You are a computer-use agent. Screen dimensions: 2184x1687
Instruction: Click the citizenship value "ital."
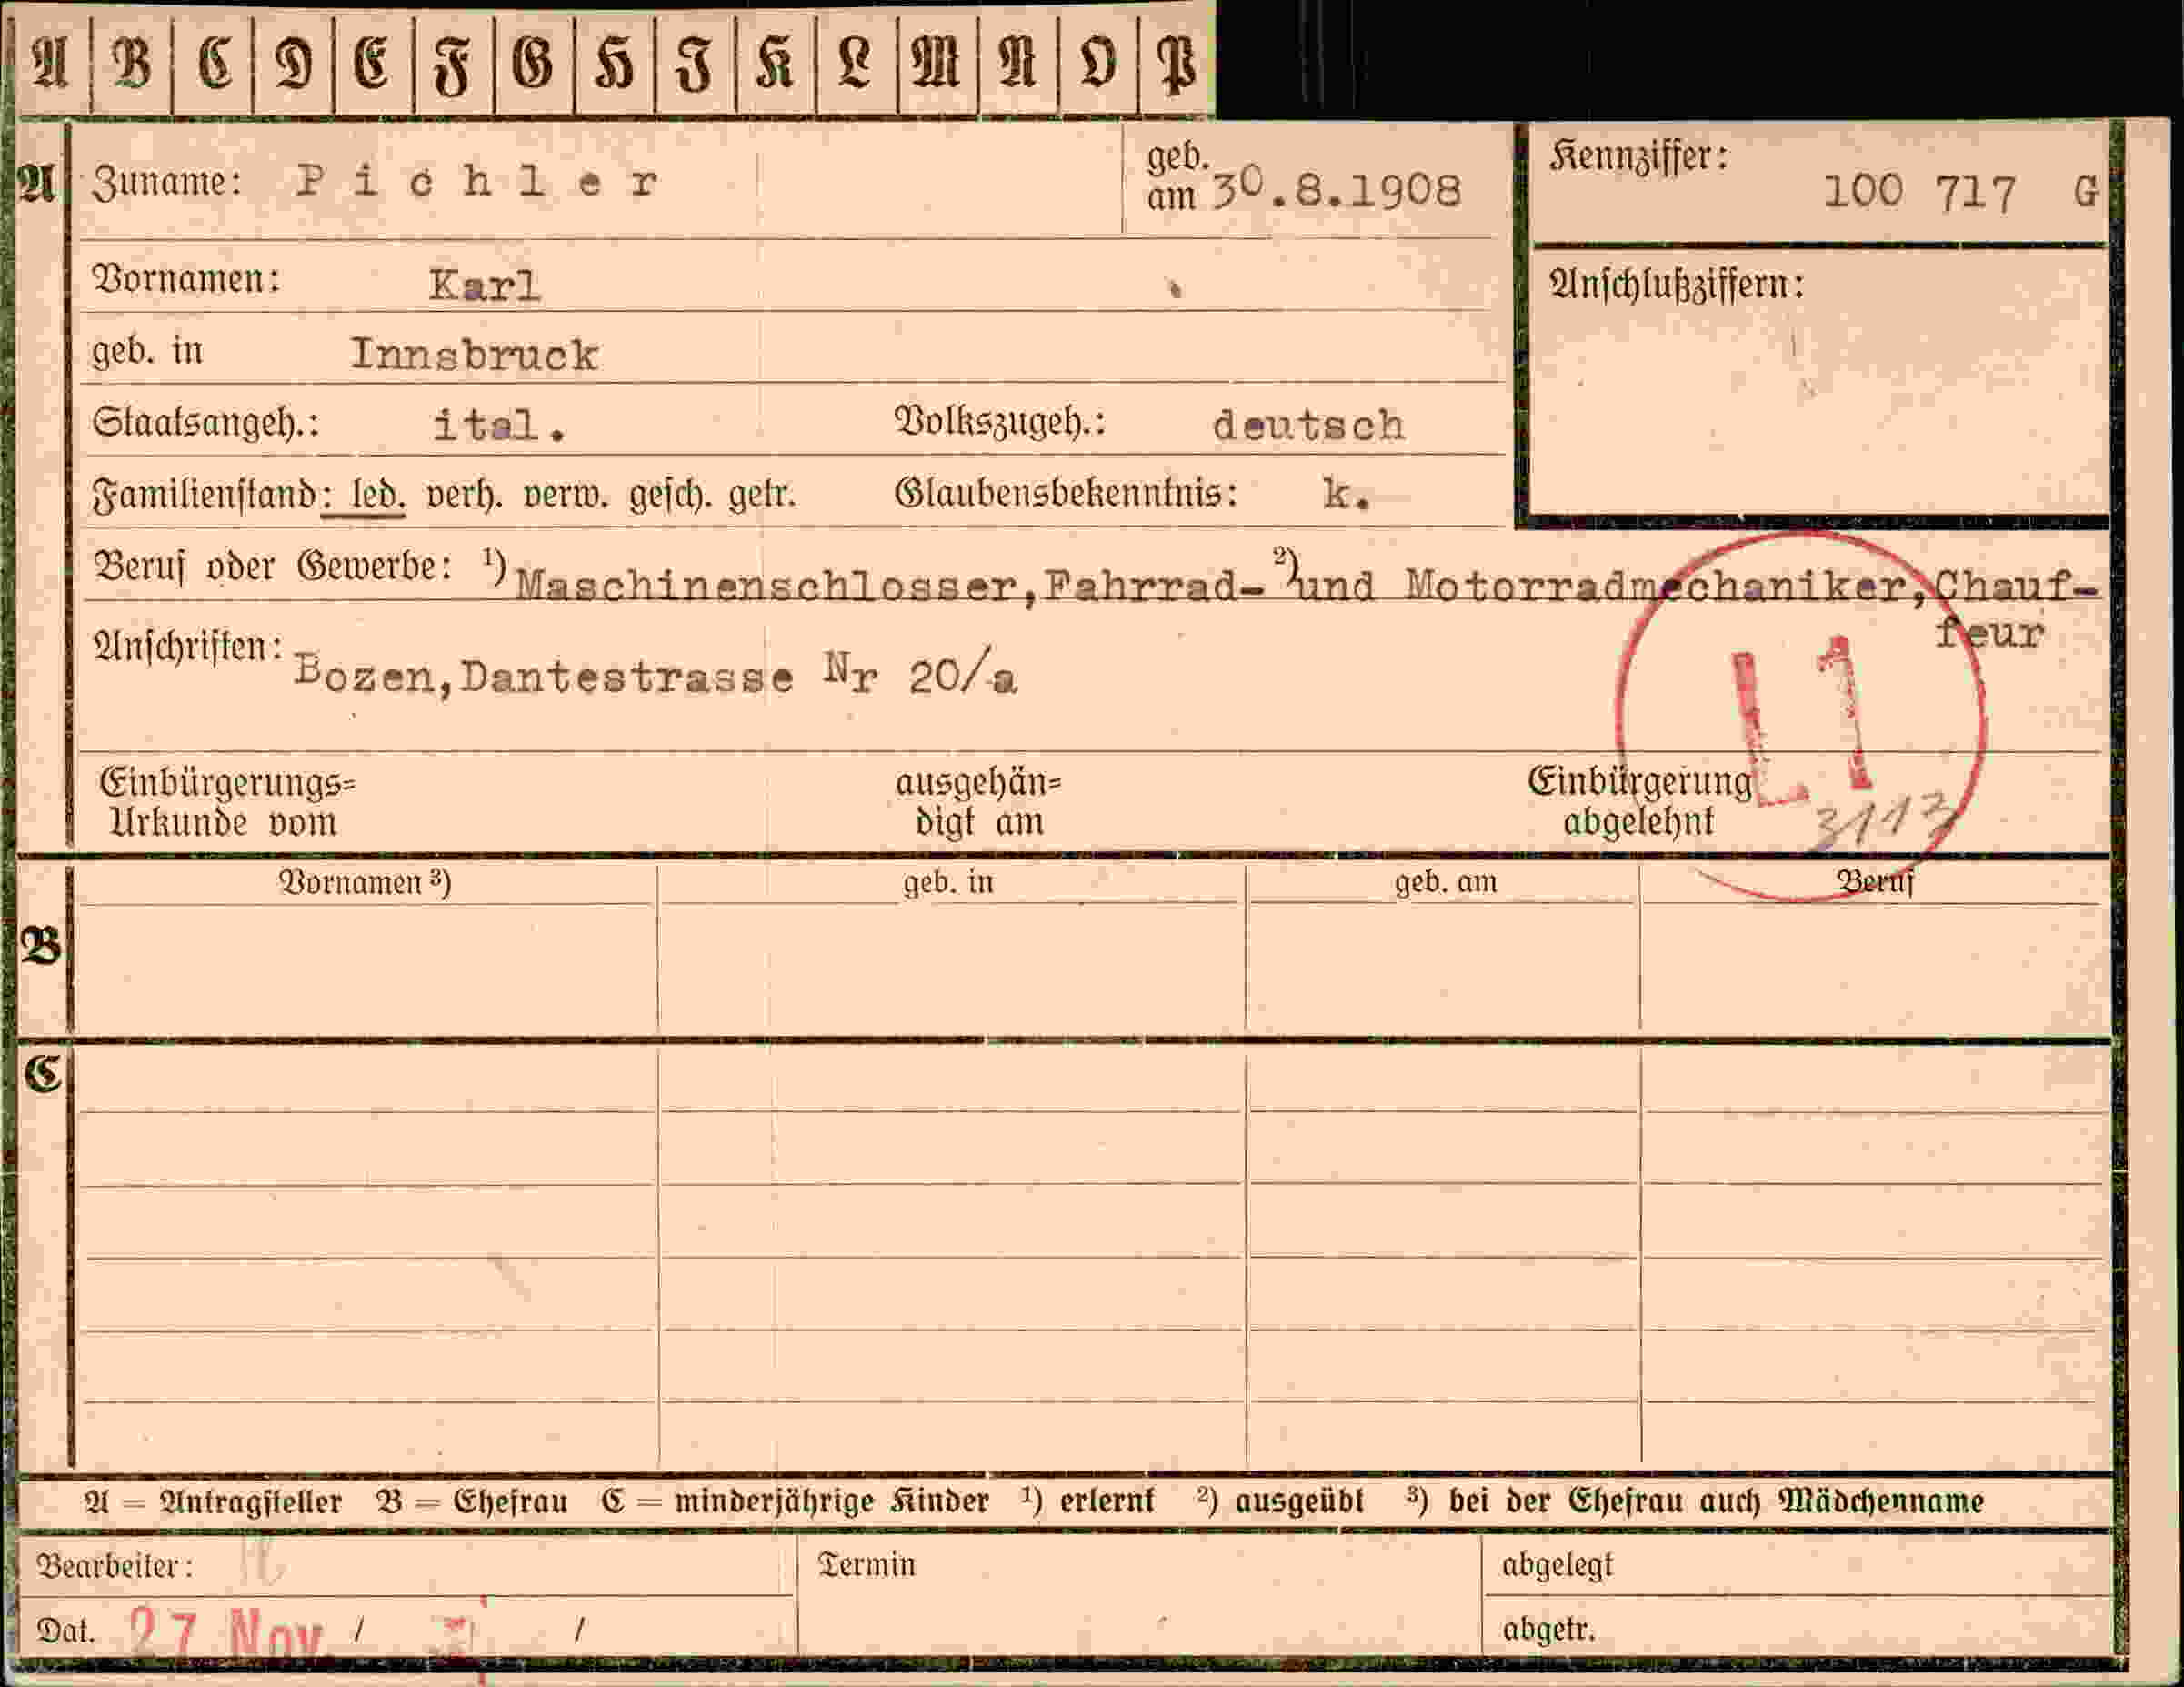(499, 426)
